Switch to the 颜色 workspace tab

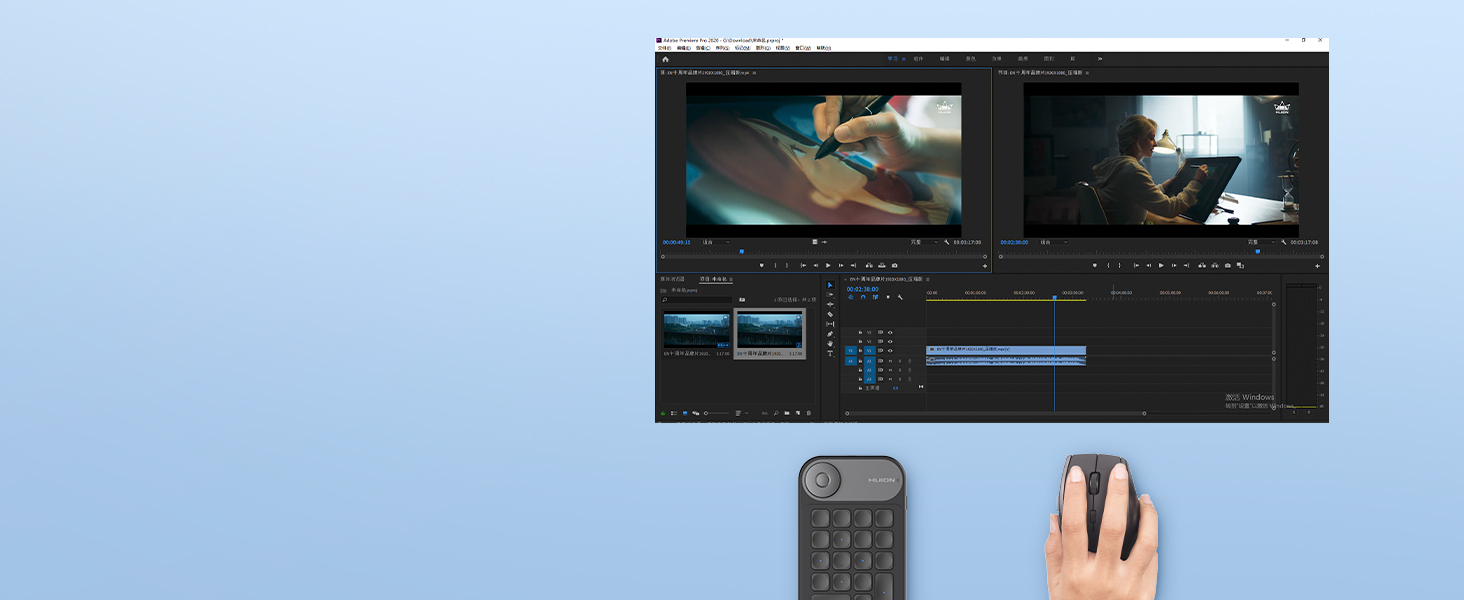coord(971,58)
